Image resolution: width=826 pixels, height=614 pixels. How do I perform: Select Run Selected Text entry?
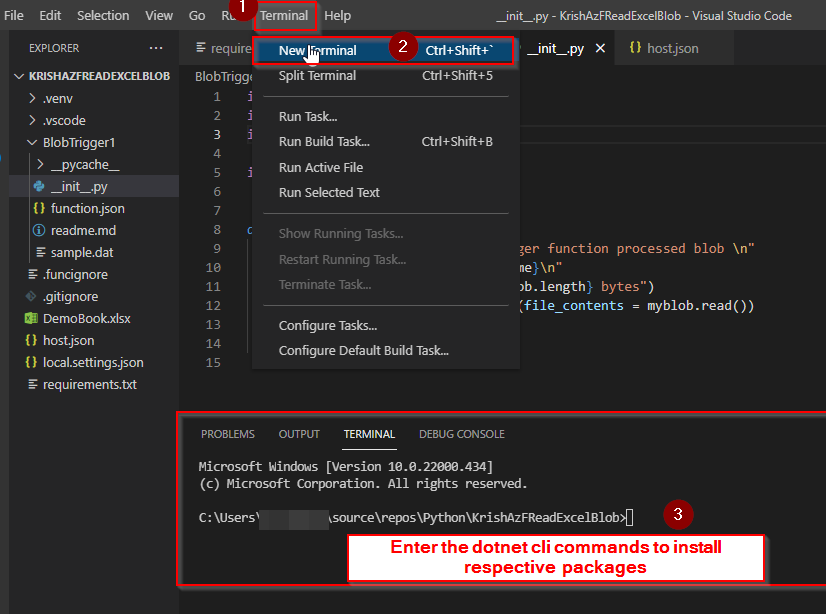pos(386,193)
